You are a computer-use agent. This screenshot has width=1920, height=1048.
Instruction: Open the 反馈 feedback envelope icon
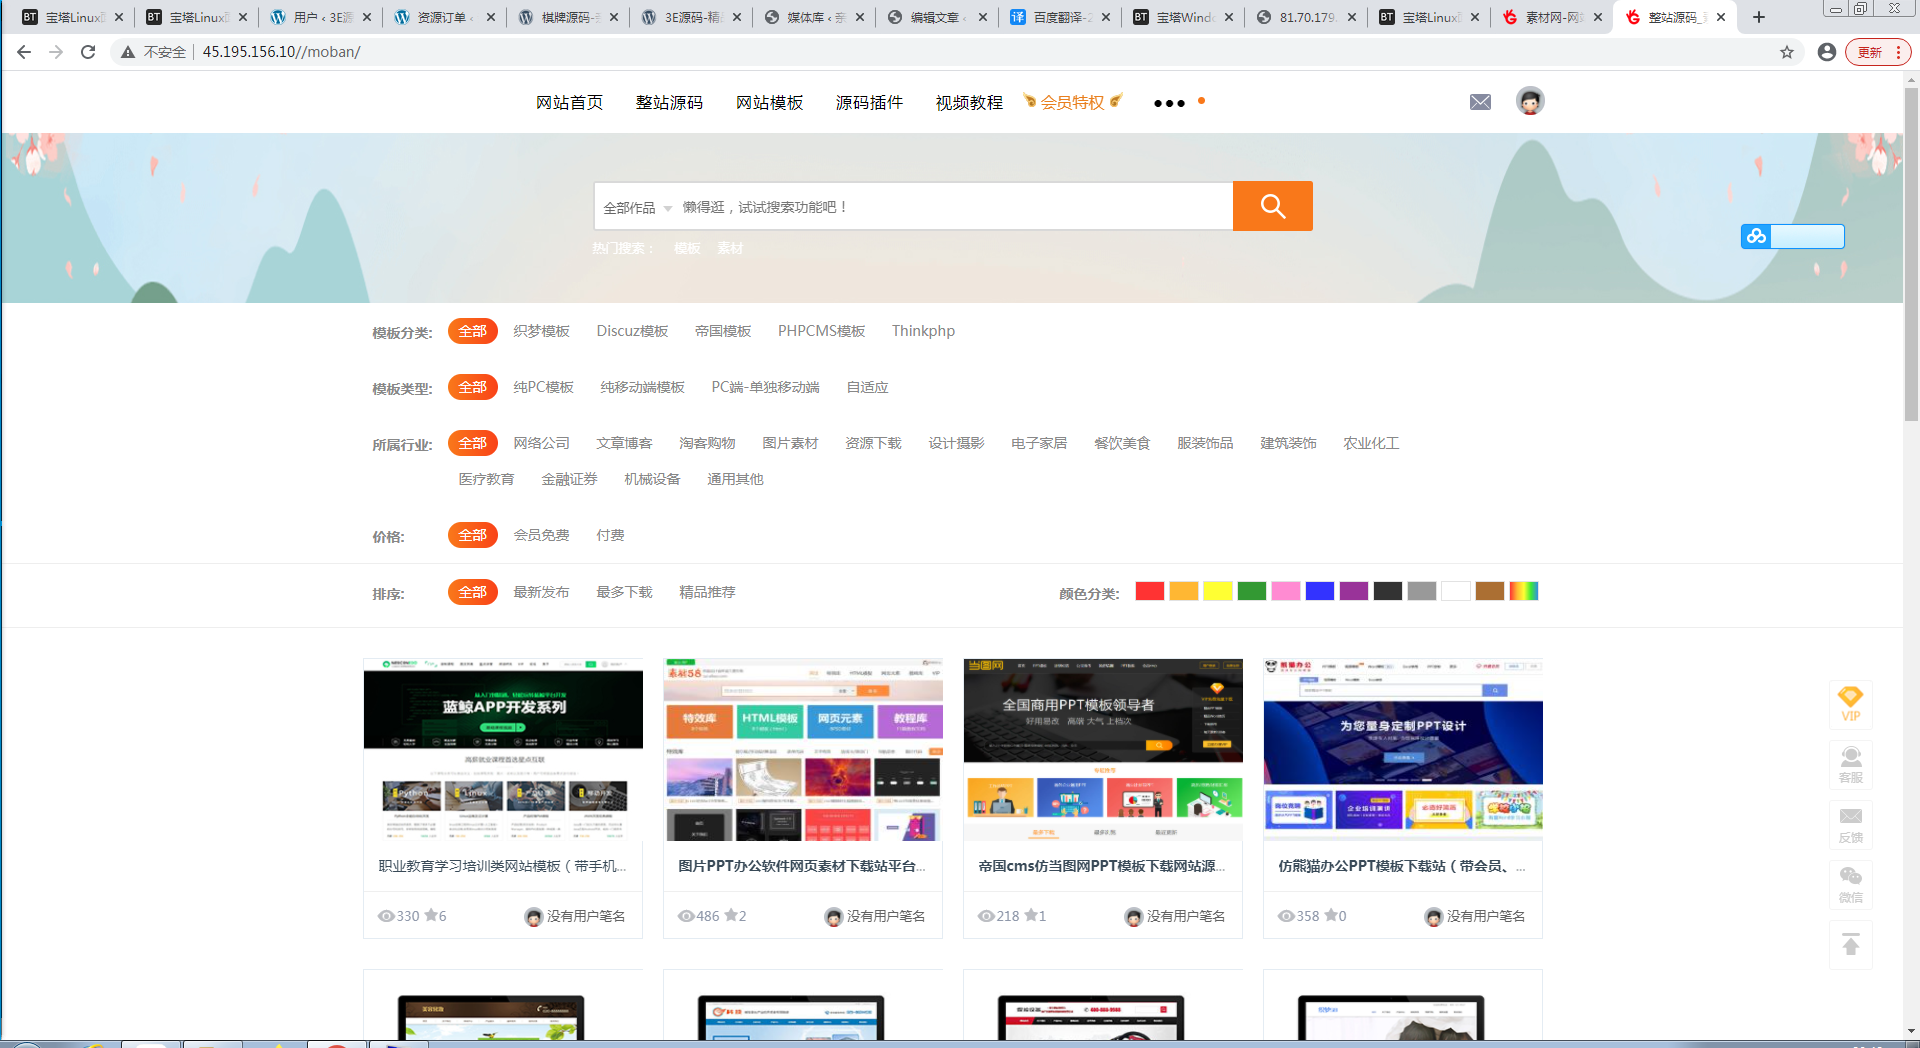coord(1851,823)
